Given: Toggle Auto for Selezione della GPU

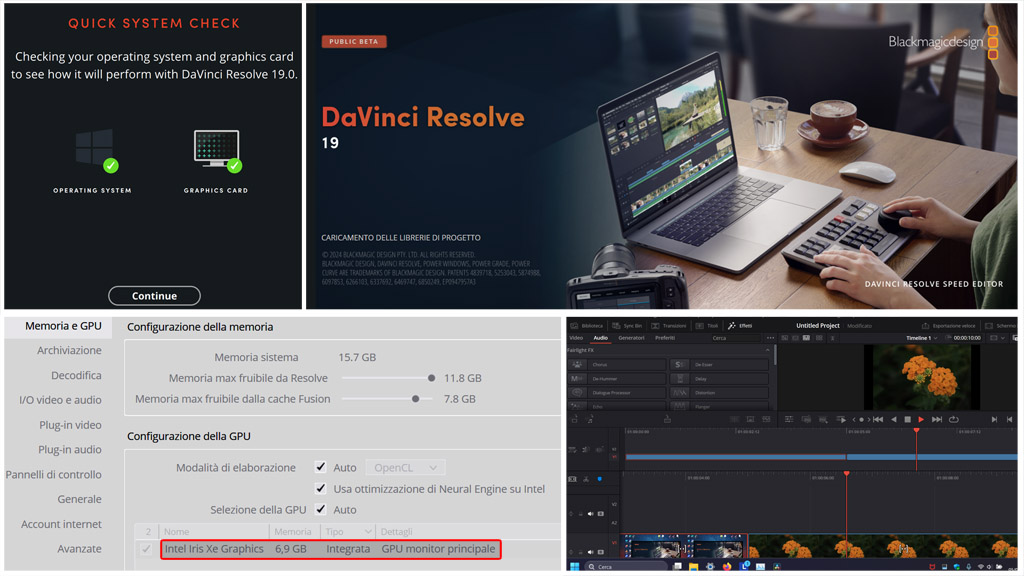Looking at the screenshot, I should [321, 509].
